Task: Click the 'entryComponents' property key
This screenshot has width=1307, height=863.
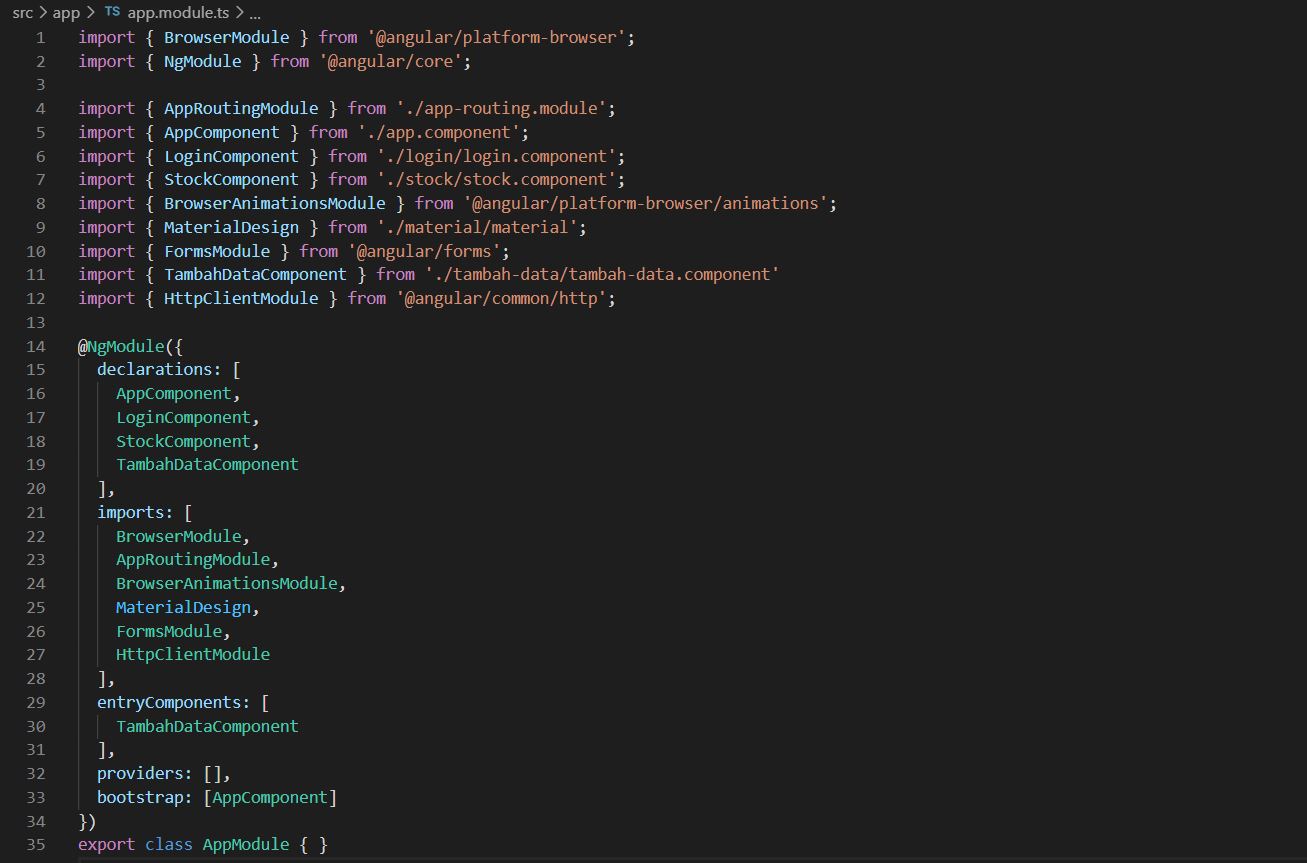Action: click(169, 702)
